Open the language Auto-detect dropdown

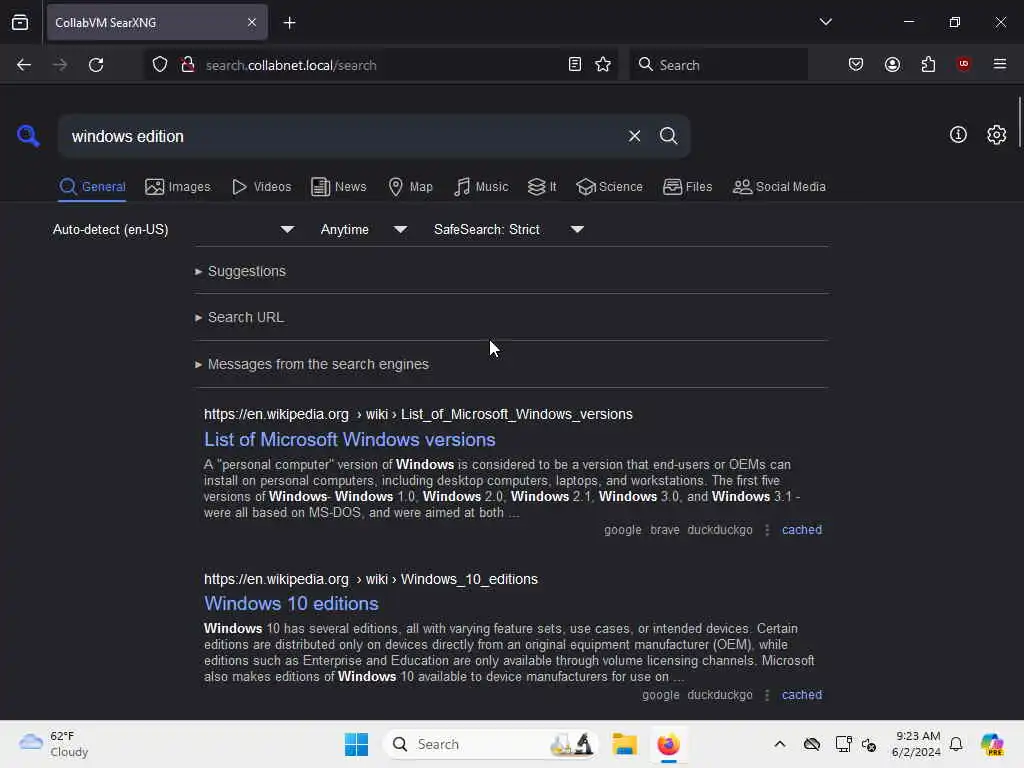[x=174, y=229]
